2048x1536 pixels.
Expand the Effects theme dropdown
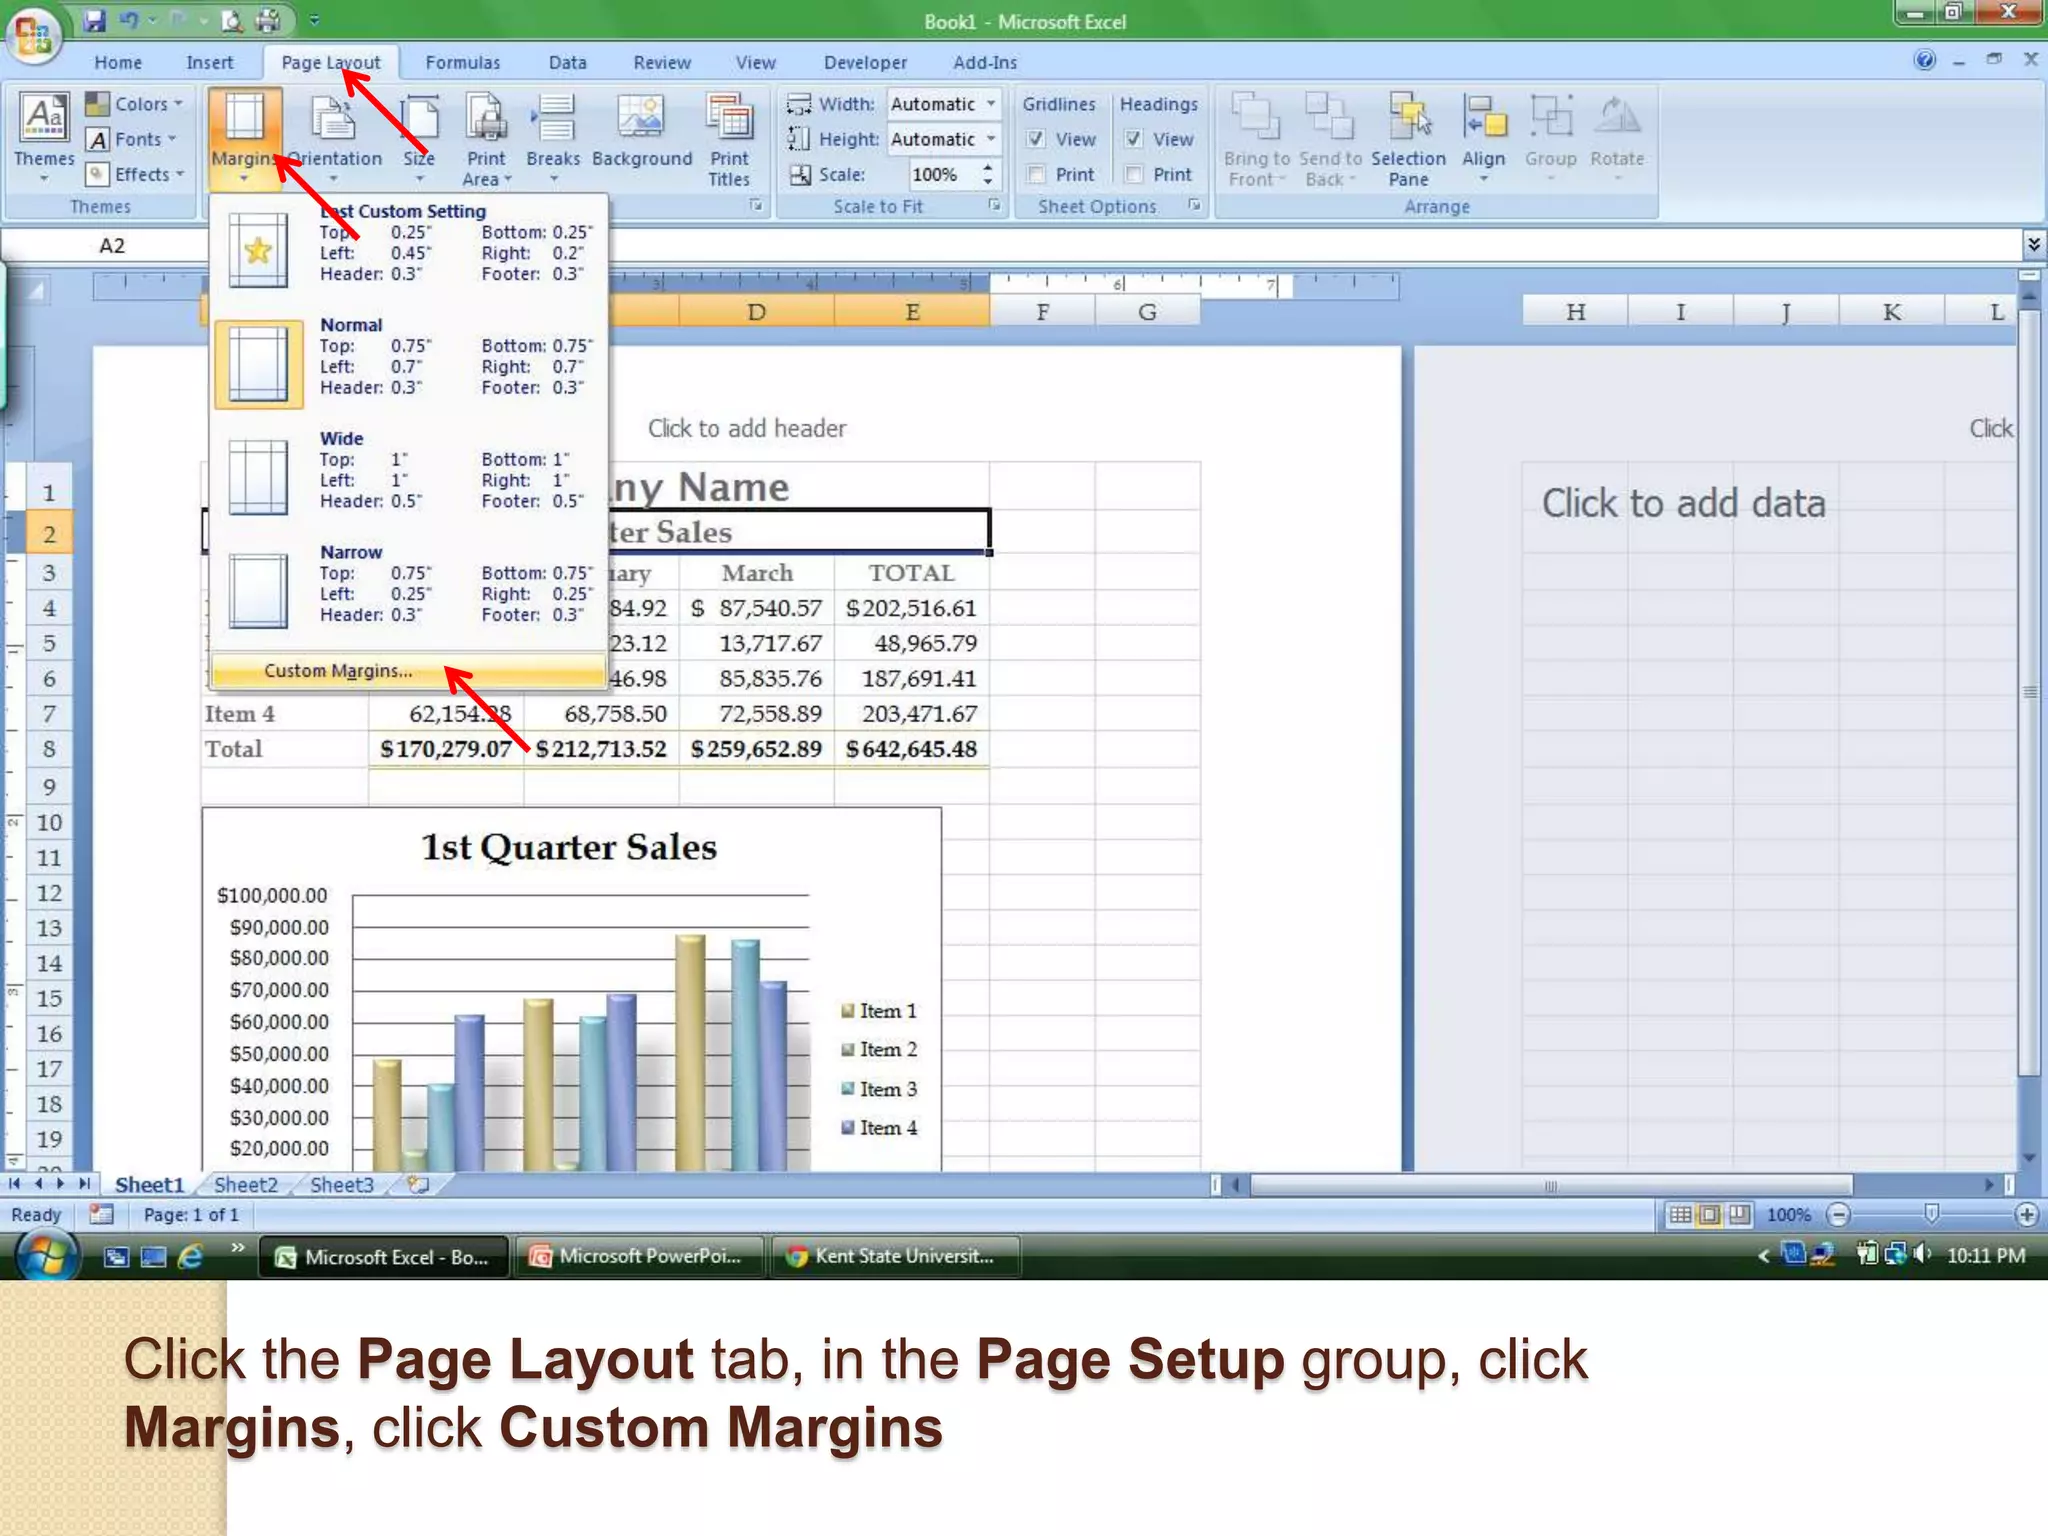(x=136, y=174)
